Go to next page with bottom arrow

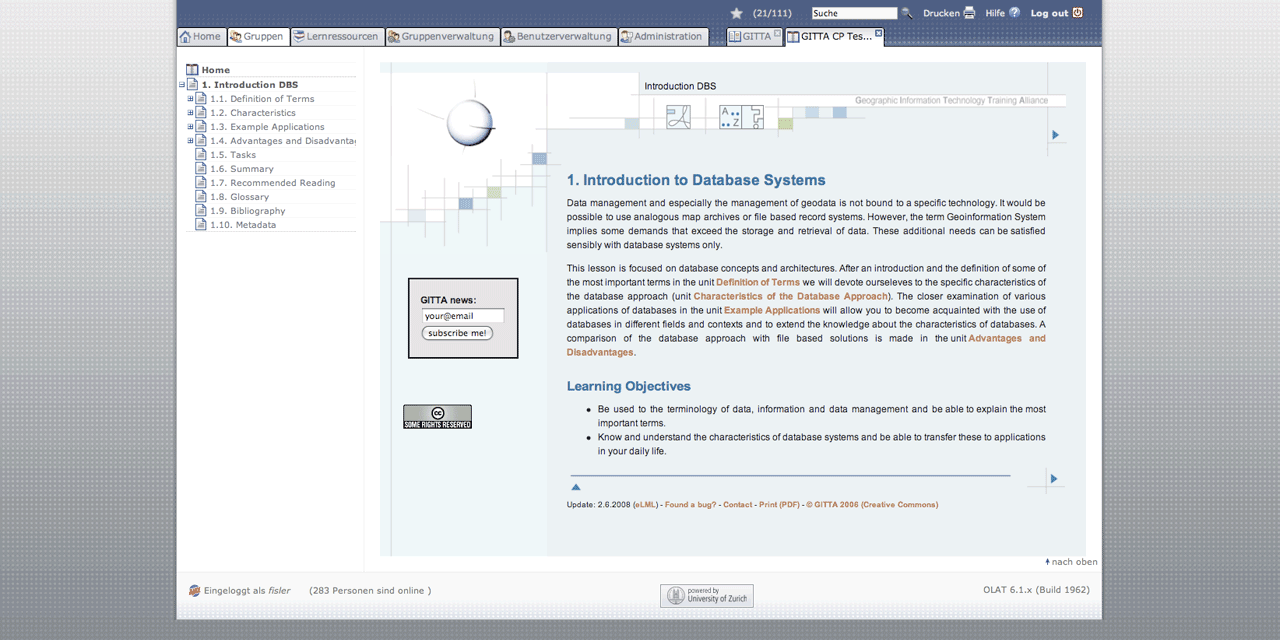point(1054,479)
